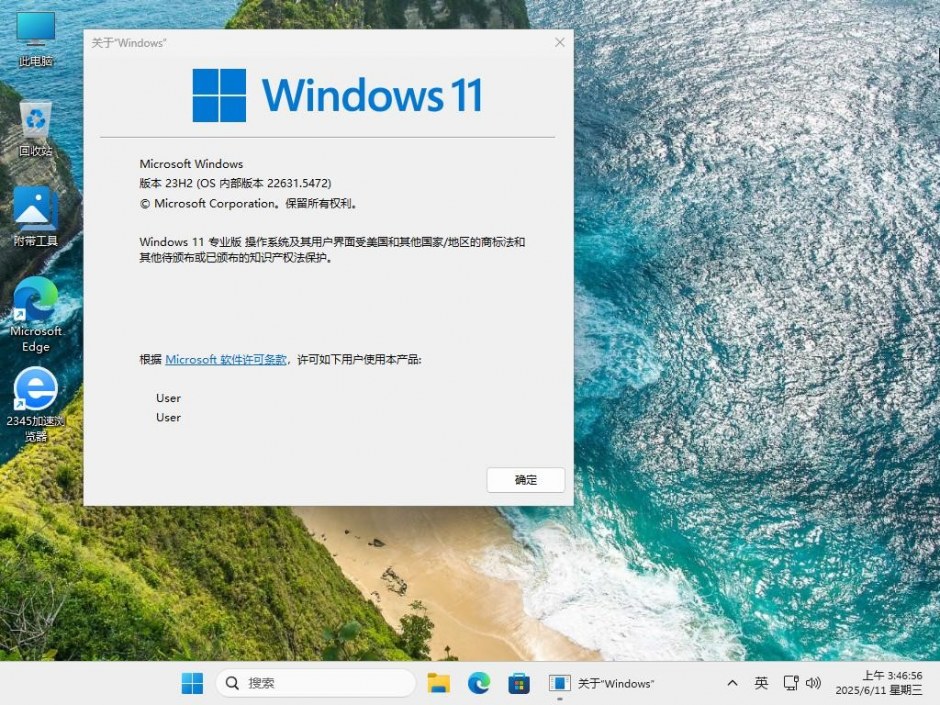
Task: Open the Microsoft 软件许可条款 link
Action: (226, 359)
